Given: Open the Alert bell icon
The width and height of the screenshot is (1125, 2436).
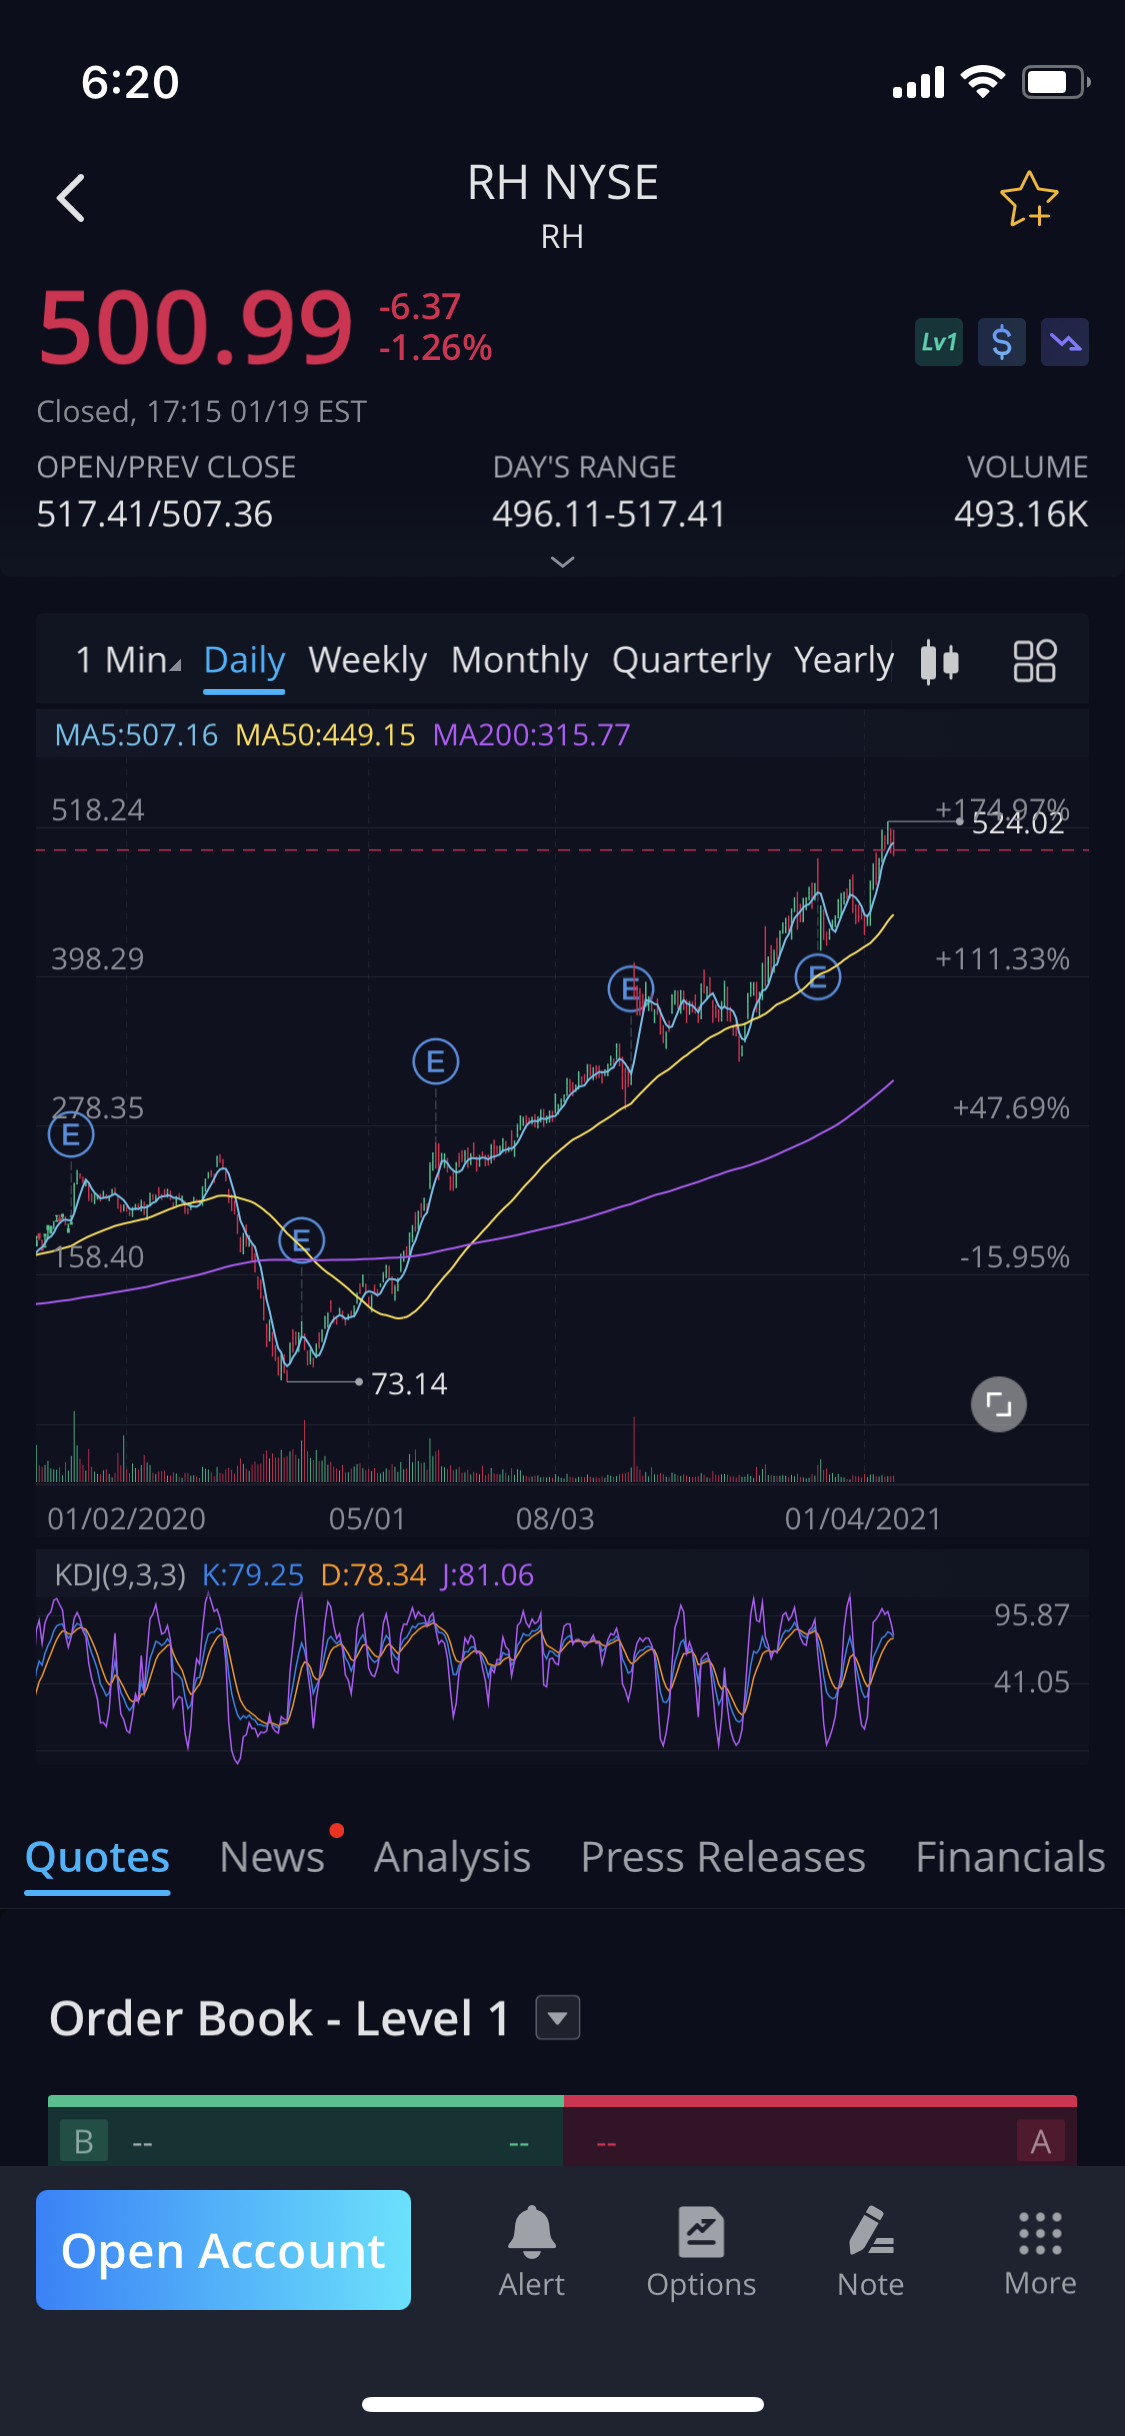Looking at the screenshot, I should 531,2251.
